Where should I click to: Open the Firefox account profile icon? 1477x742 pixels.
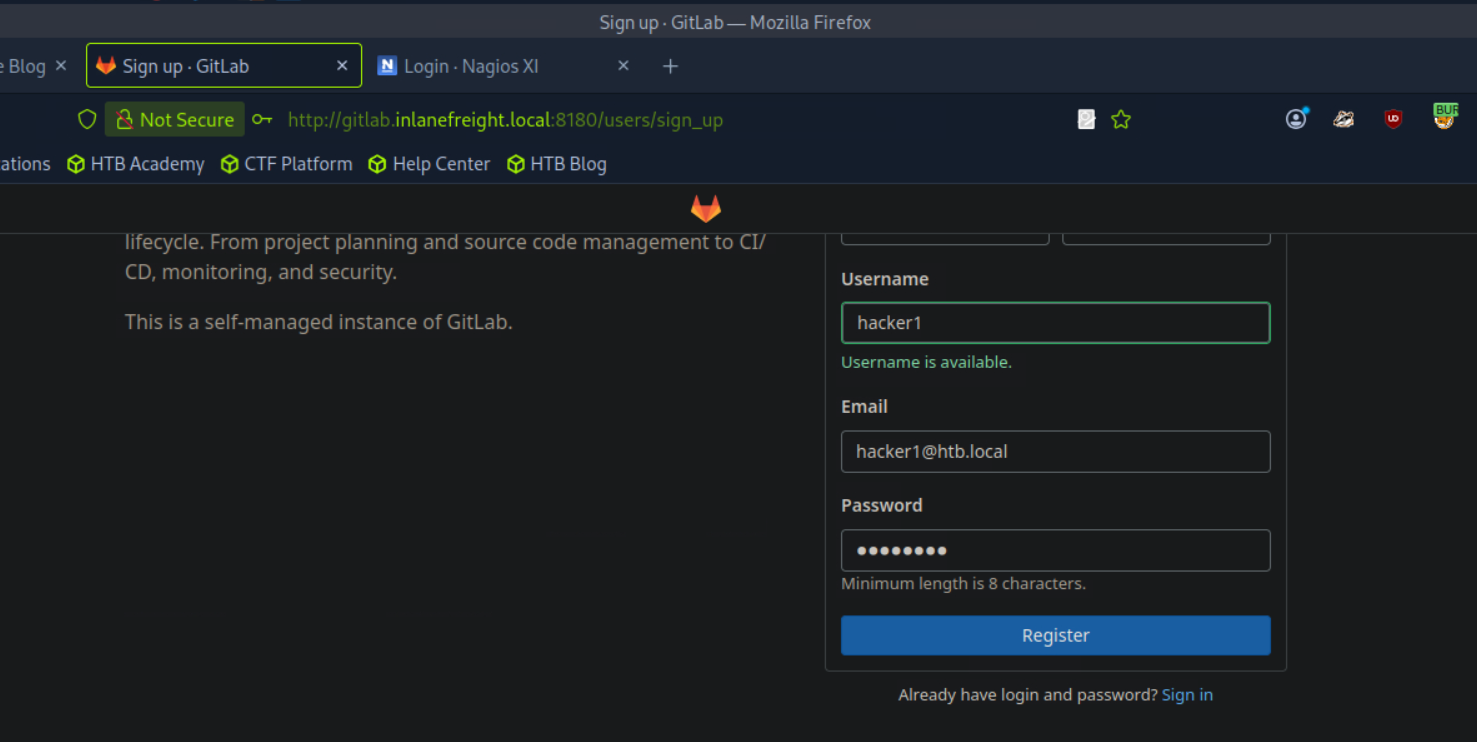pyautogui.click(x=1296, y=119)
